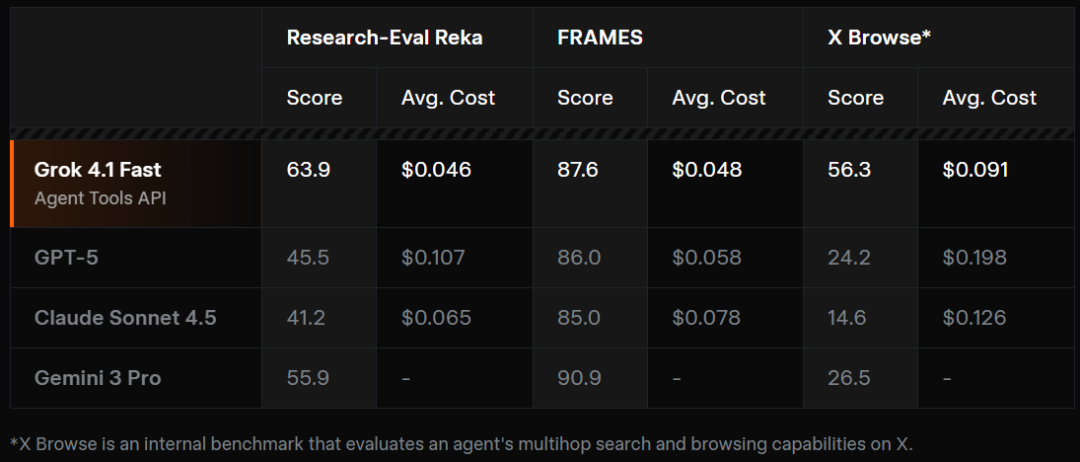Viewport: 1080px width, 462px height.
Task: Select the Grok 4.1 Fast row label
Action: click(x=97, y=170)
